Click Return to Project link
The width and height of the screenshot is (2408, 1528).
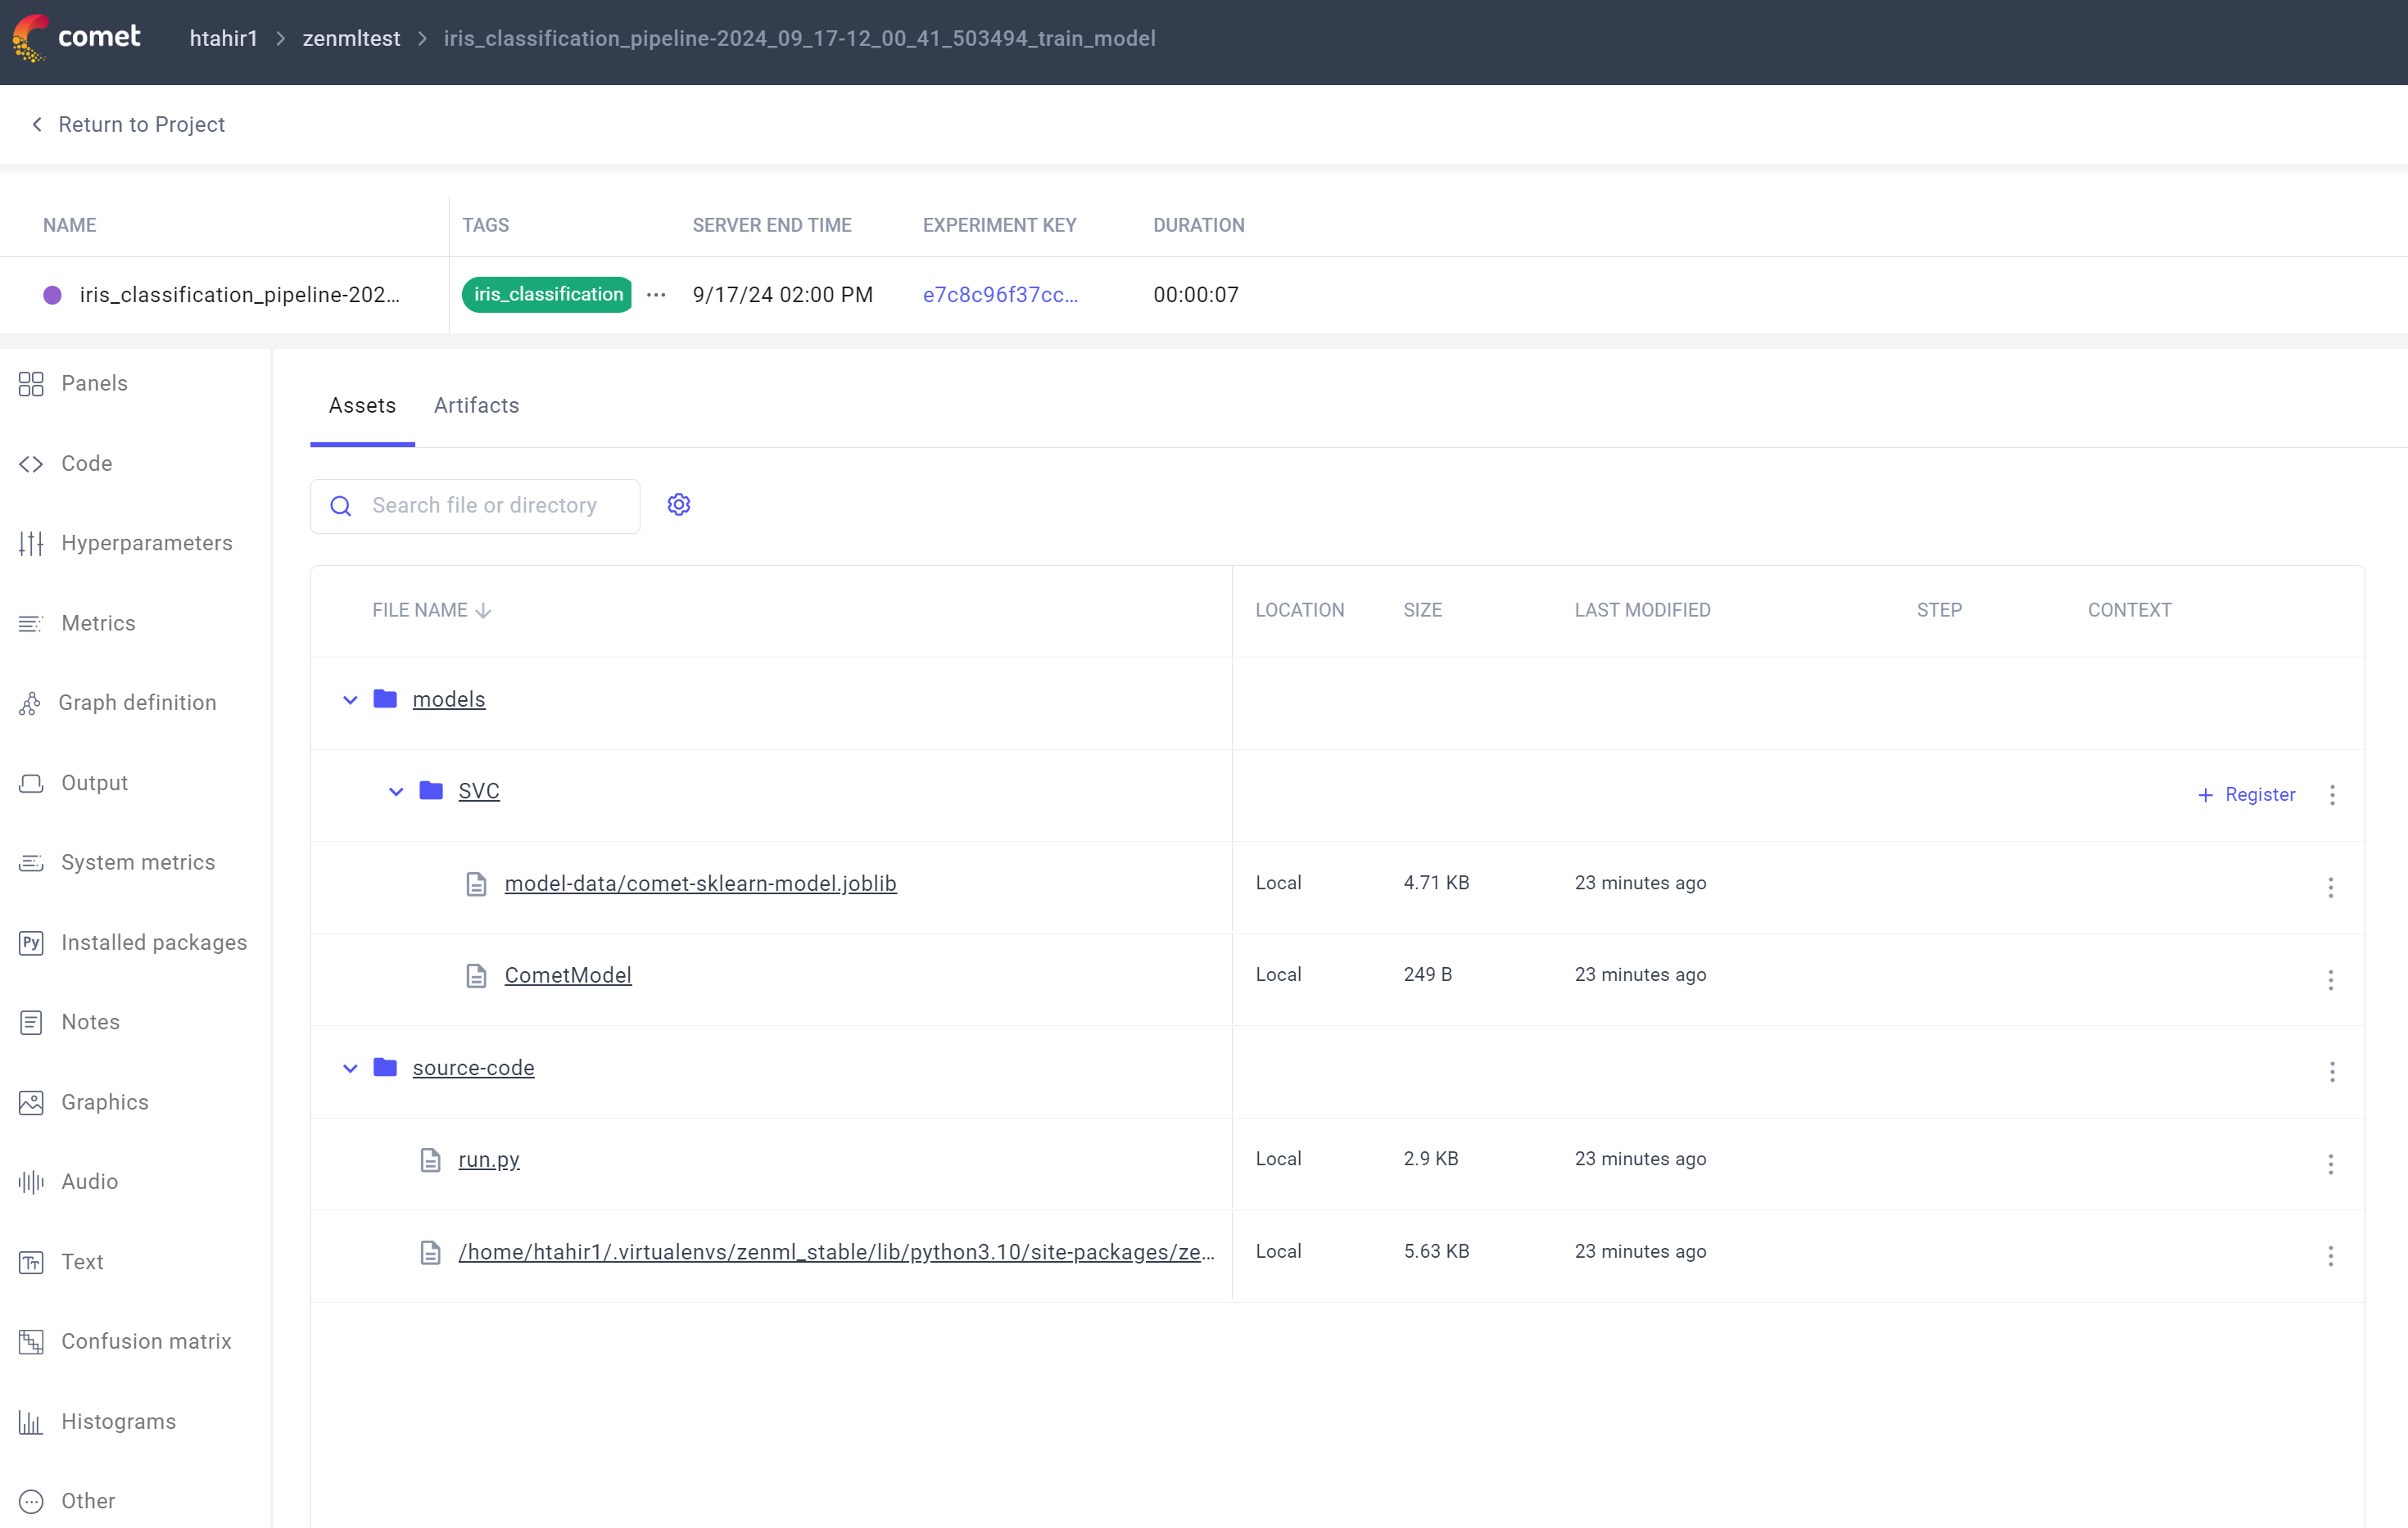click(141, 124)
